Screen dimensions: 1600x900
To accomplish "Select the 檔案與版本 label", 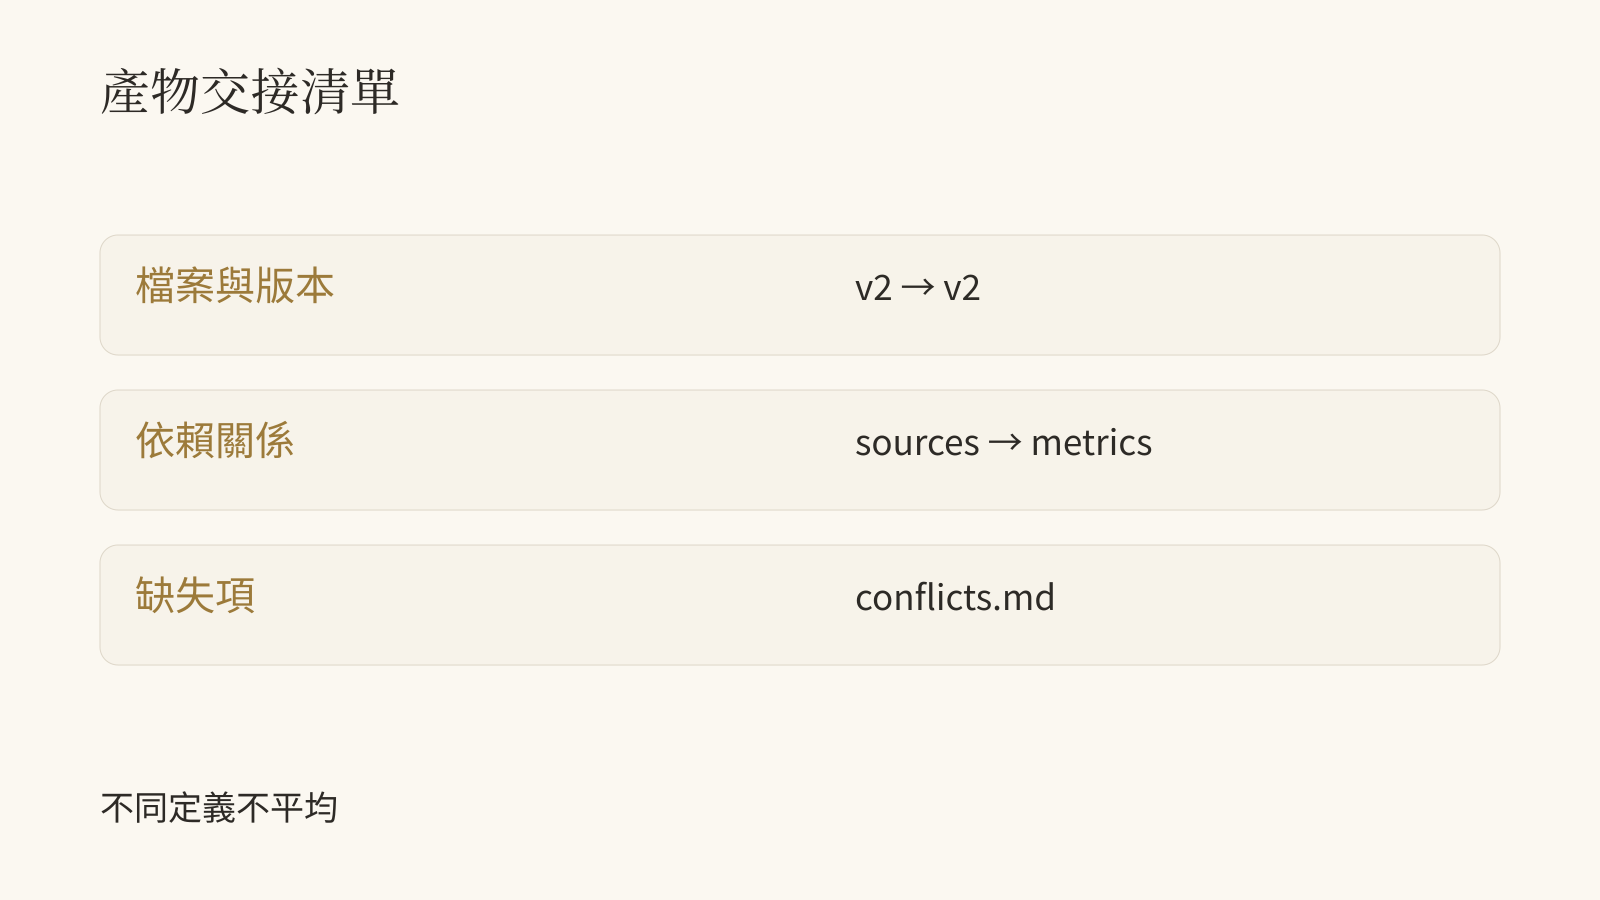I will tap(235, 286).
